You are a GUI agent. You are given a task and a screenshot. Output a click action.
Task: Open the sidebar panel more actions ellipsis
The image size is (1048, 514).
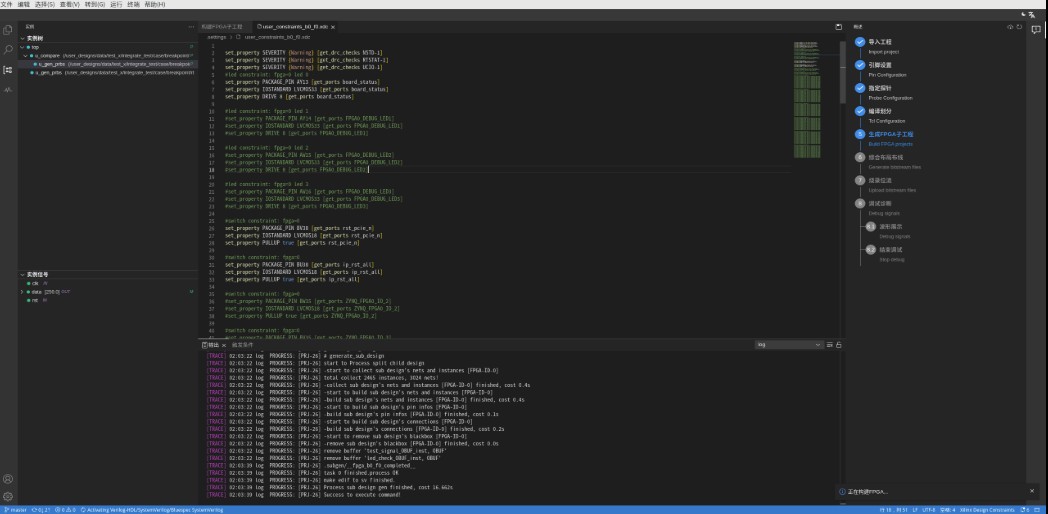pos(192,27)
